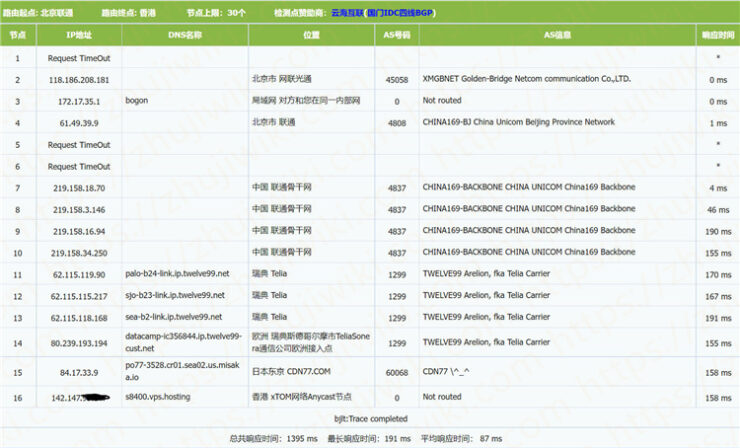Select IP address 219.158.34.250
740x448 pixels.
(79, 253)
